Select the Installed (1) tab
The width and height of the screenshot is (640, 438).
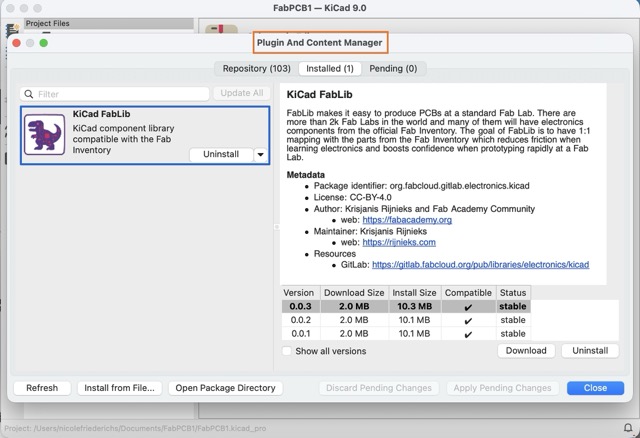click(x=330, y=69)
